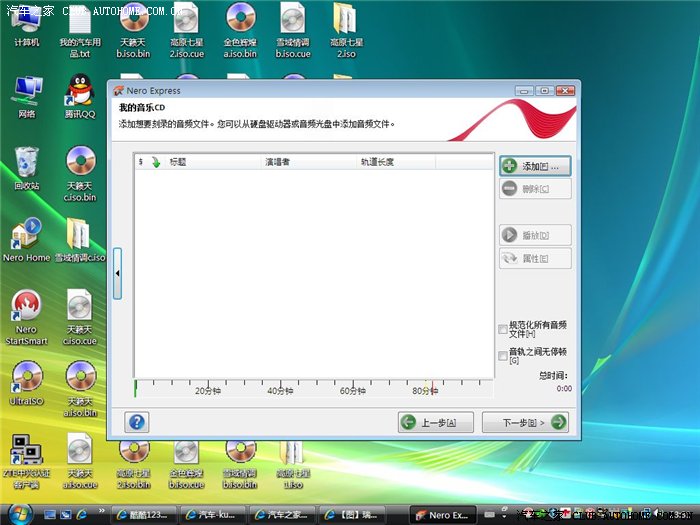Launch Internet Explorer from quick launch
700x525 pixels.
click(x=82, y=515)
